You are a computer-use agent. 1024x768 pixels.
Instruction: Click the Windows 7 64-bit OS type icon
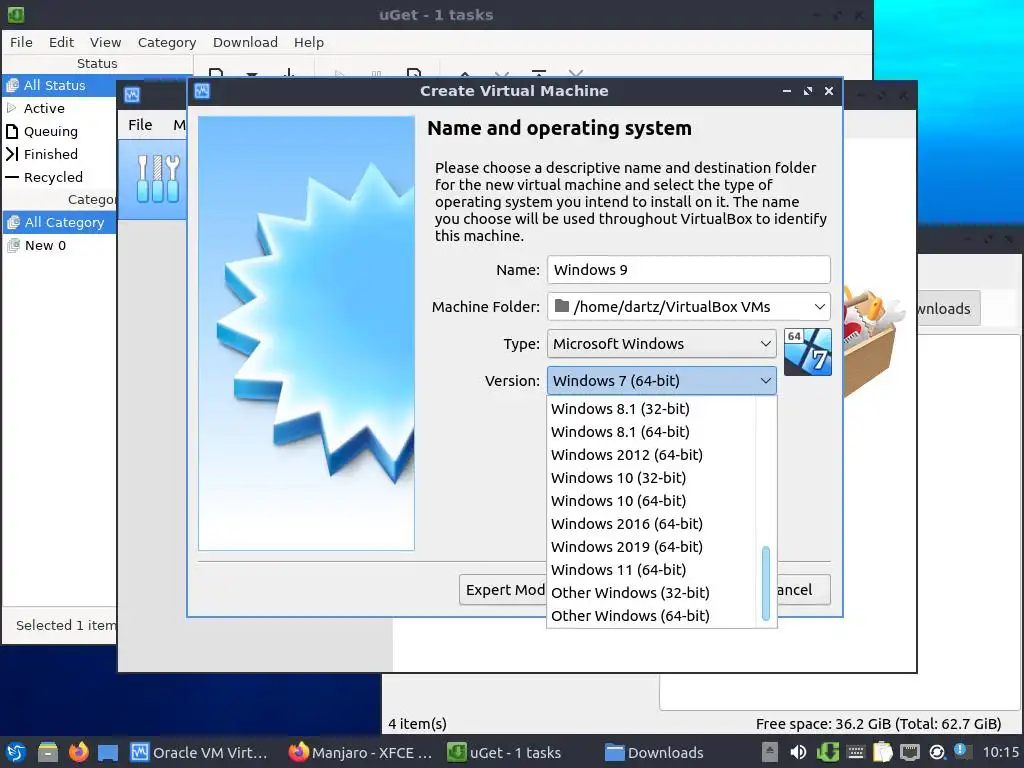point(807,352)
